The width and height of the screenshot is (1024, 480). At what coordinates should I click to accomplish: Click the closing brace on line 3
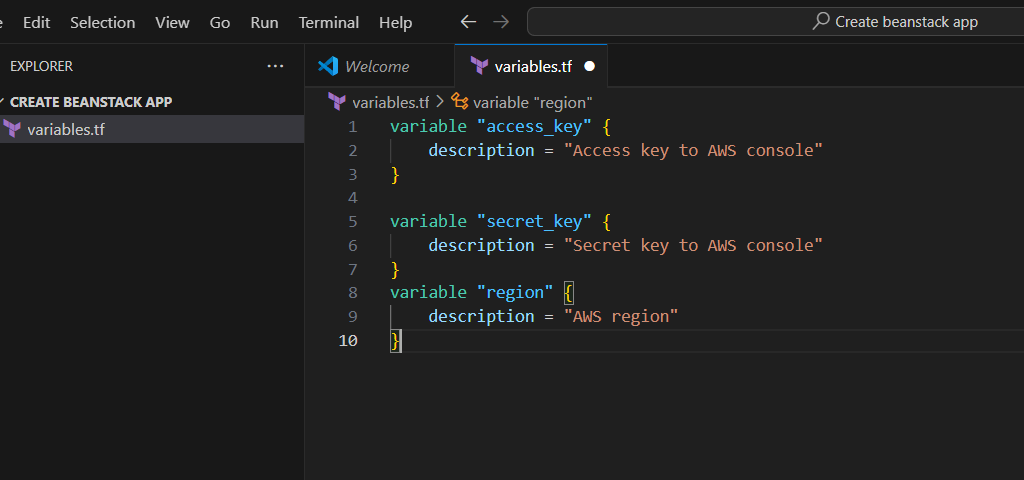click(x=395, y=174)
